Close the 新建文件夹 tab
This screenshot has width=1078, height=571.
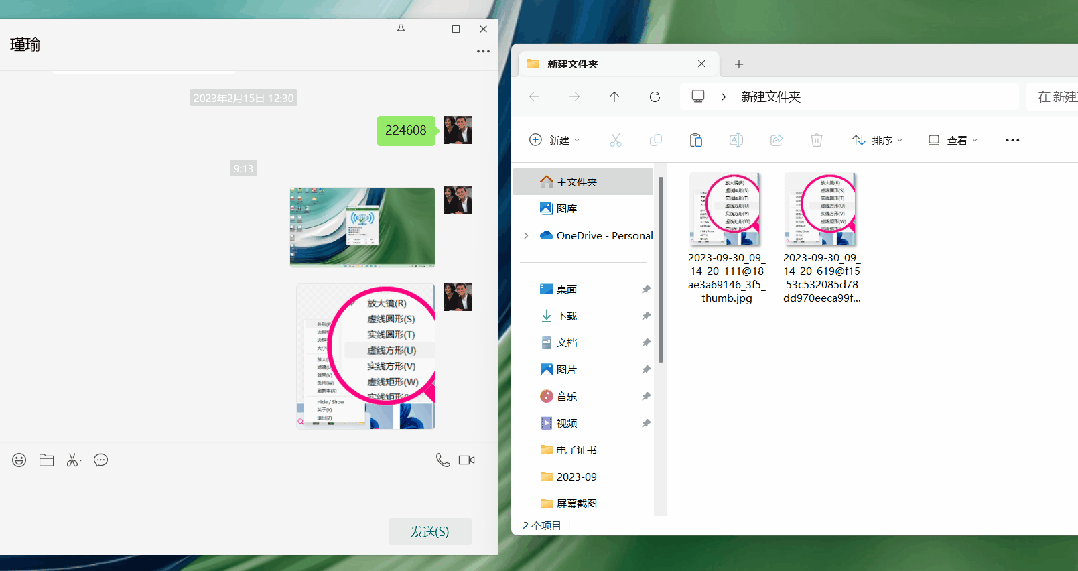(701, 63)
